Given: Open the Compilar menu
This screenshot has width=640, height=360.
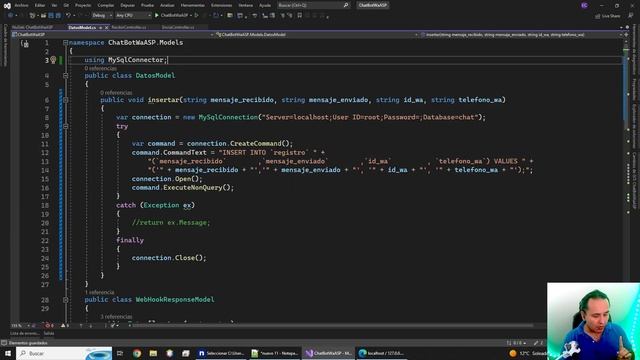Looking at the screenshot, I should click(x=105, y=5).
